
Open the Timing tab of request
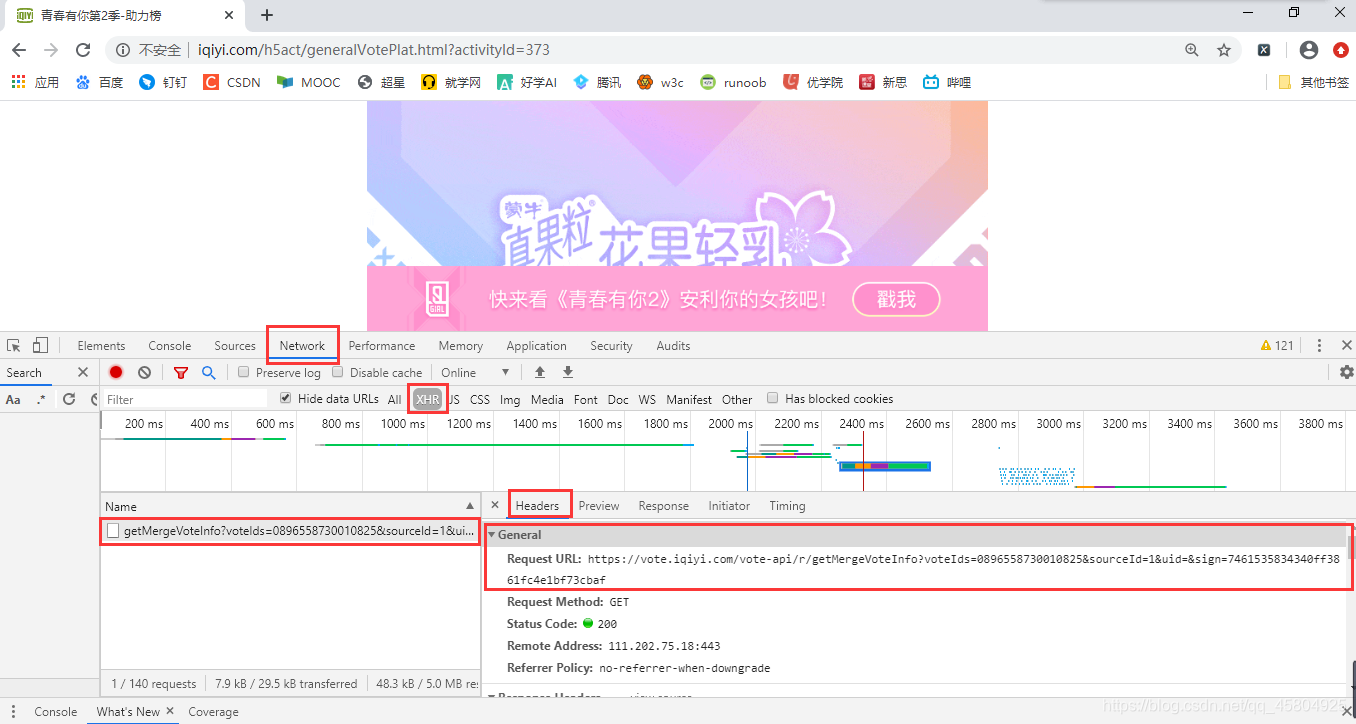[x=787, y=505]
